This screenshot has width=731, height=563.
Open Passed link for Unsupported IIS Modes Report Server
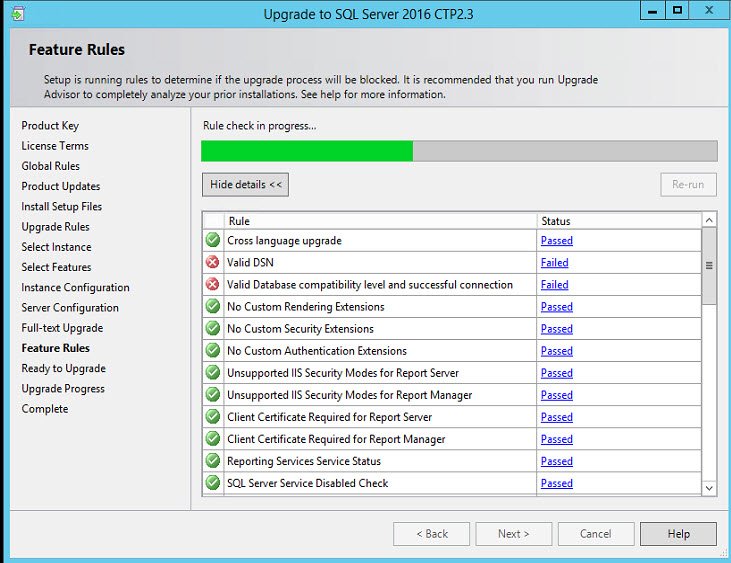[557, 373]
